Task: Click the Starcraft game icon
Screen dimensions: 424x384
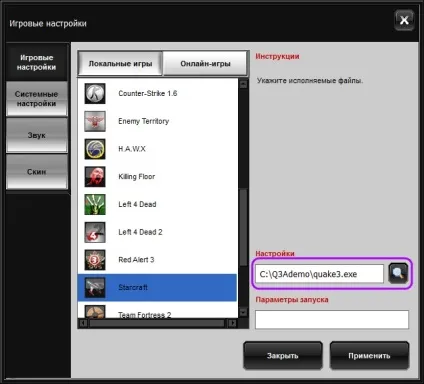Action: [95, 287]
